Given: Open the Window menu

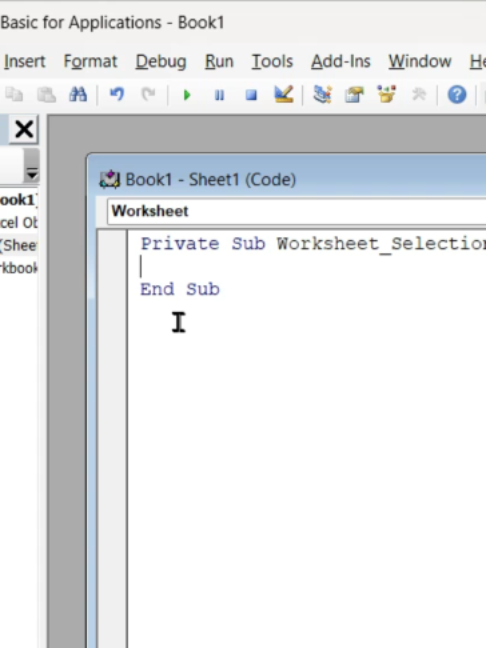Looking at the screenshot, I should [x=419, y=62].
